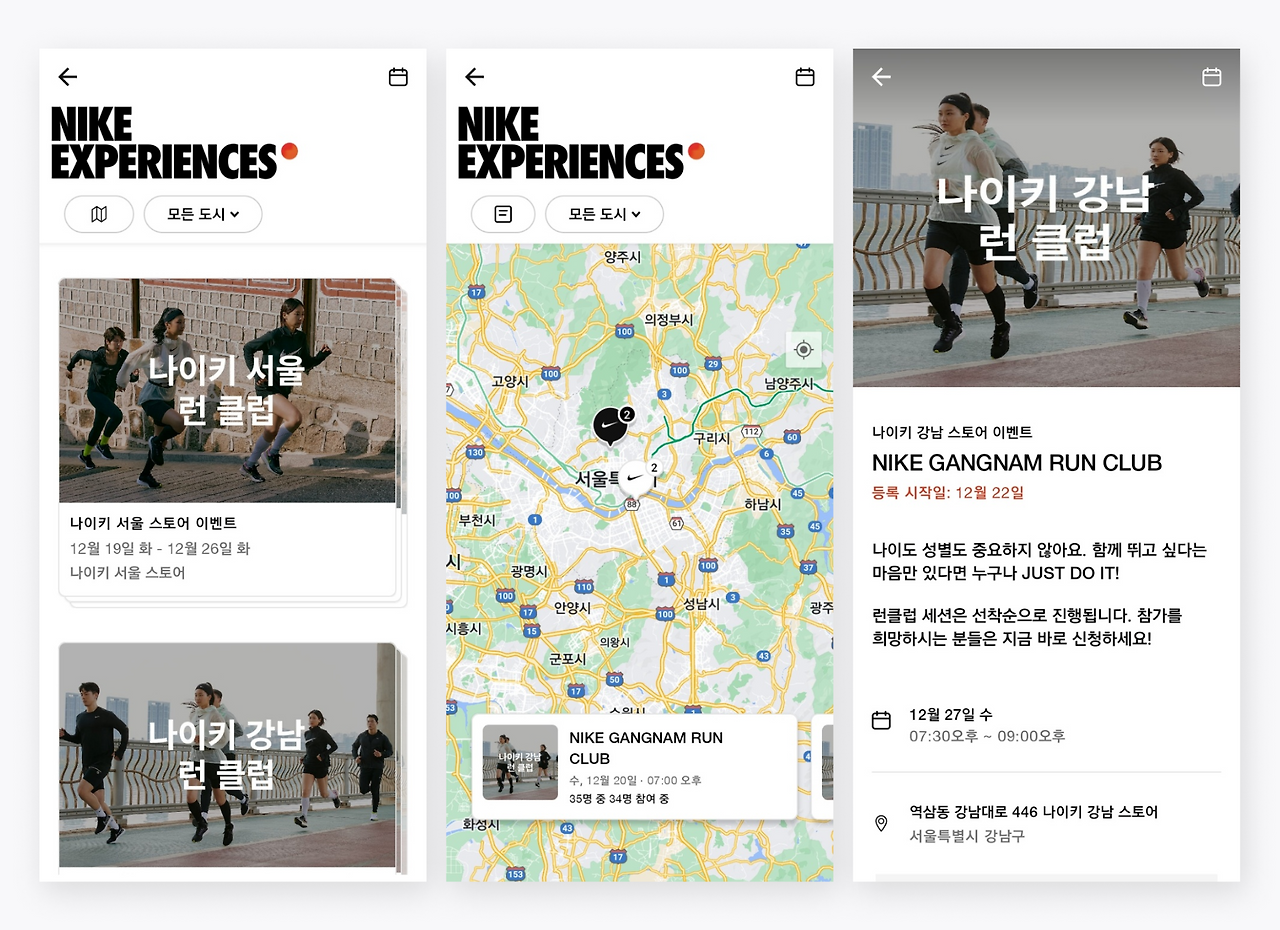
Task: Select the NIKE GANGNAM RUN CLUB detail heading
Action: [x=1017, y=463]
